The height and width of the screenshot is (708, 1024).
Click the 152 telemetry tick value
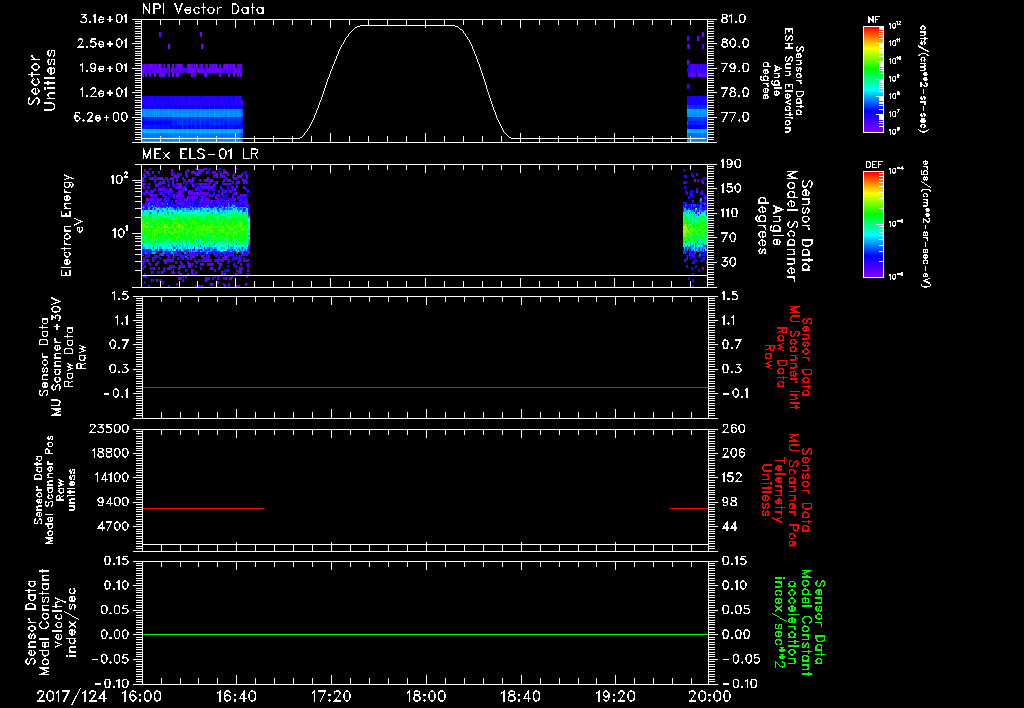(x=731, y=477)
